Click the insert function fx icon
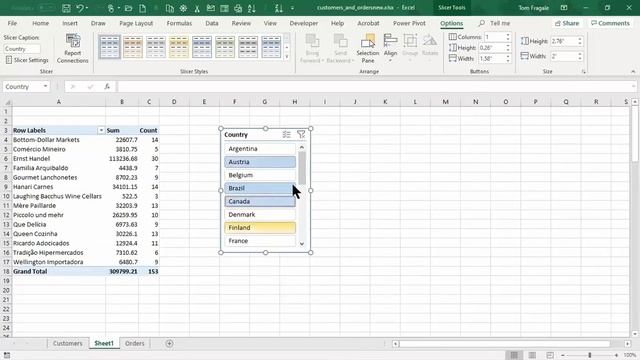This screenshot has width=640, height=360. [107, 87]
